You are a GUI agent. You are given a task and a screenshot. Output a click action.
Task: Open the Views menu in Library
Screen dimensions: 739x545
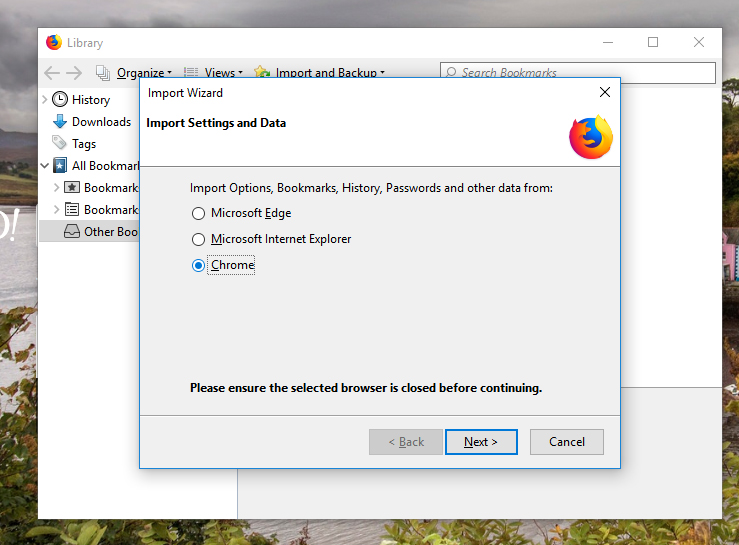(223, 73)
